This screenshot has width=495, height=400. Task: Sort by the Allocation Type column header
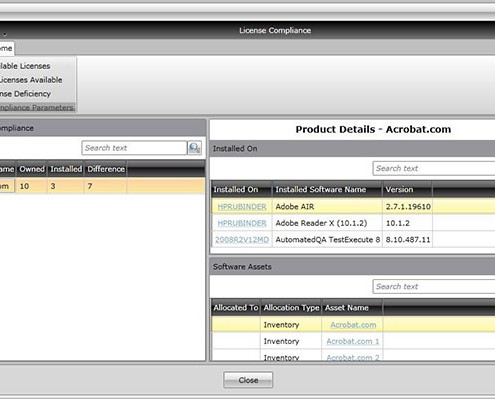[x=291, y=308]
